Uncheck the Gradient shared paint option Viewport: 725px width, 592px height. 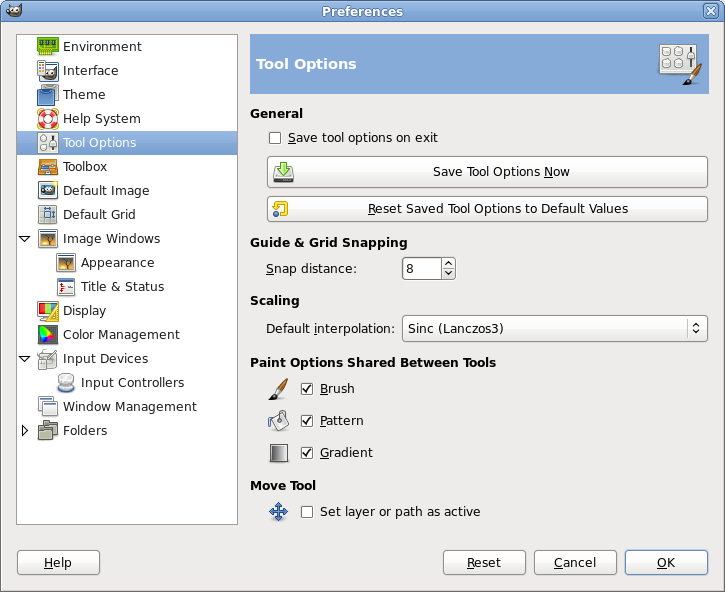(307, 453)
